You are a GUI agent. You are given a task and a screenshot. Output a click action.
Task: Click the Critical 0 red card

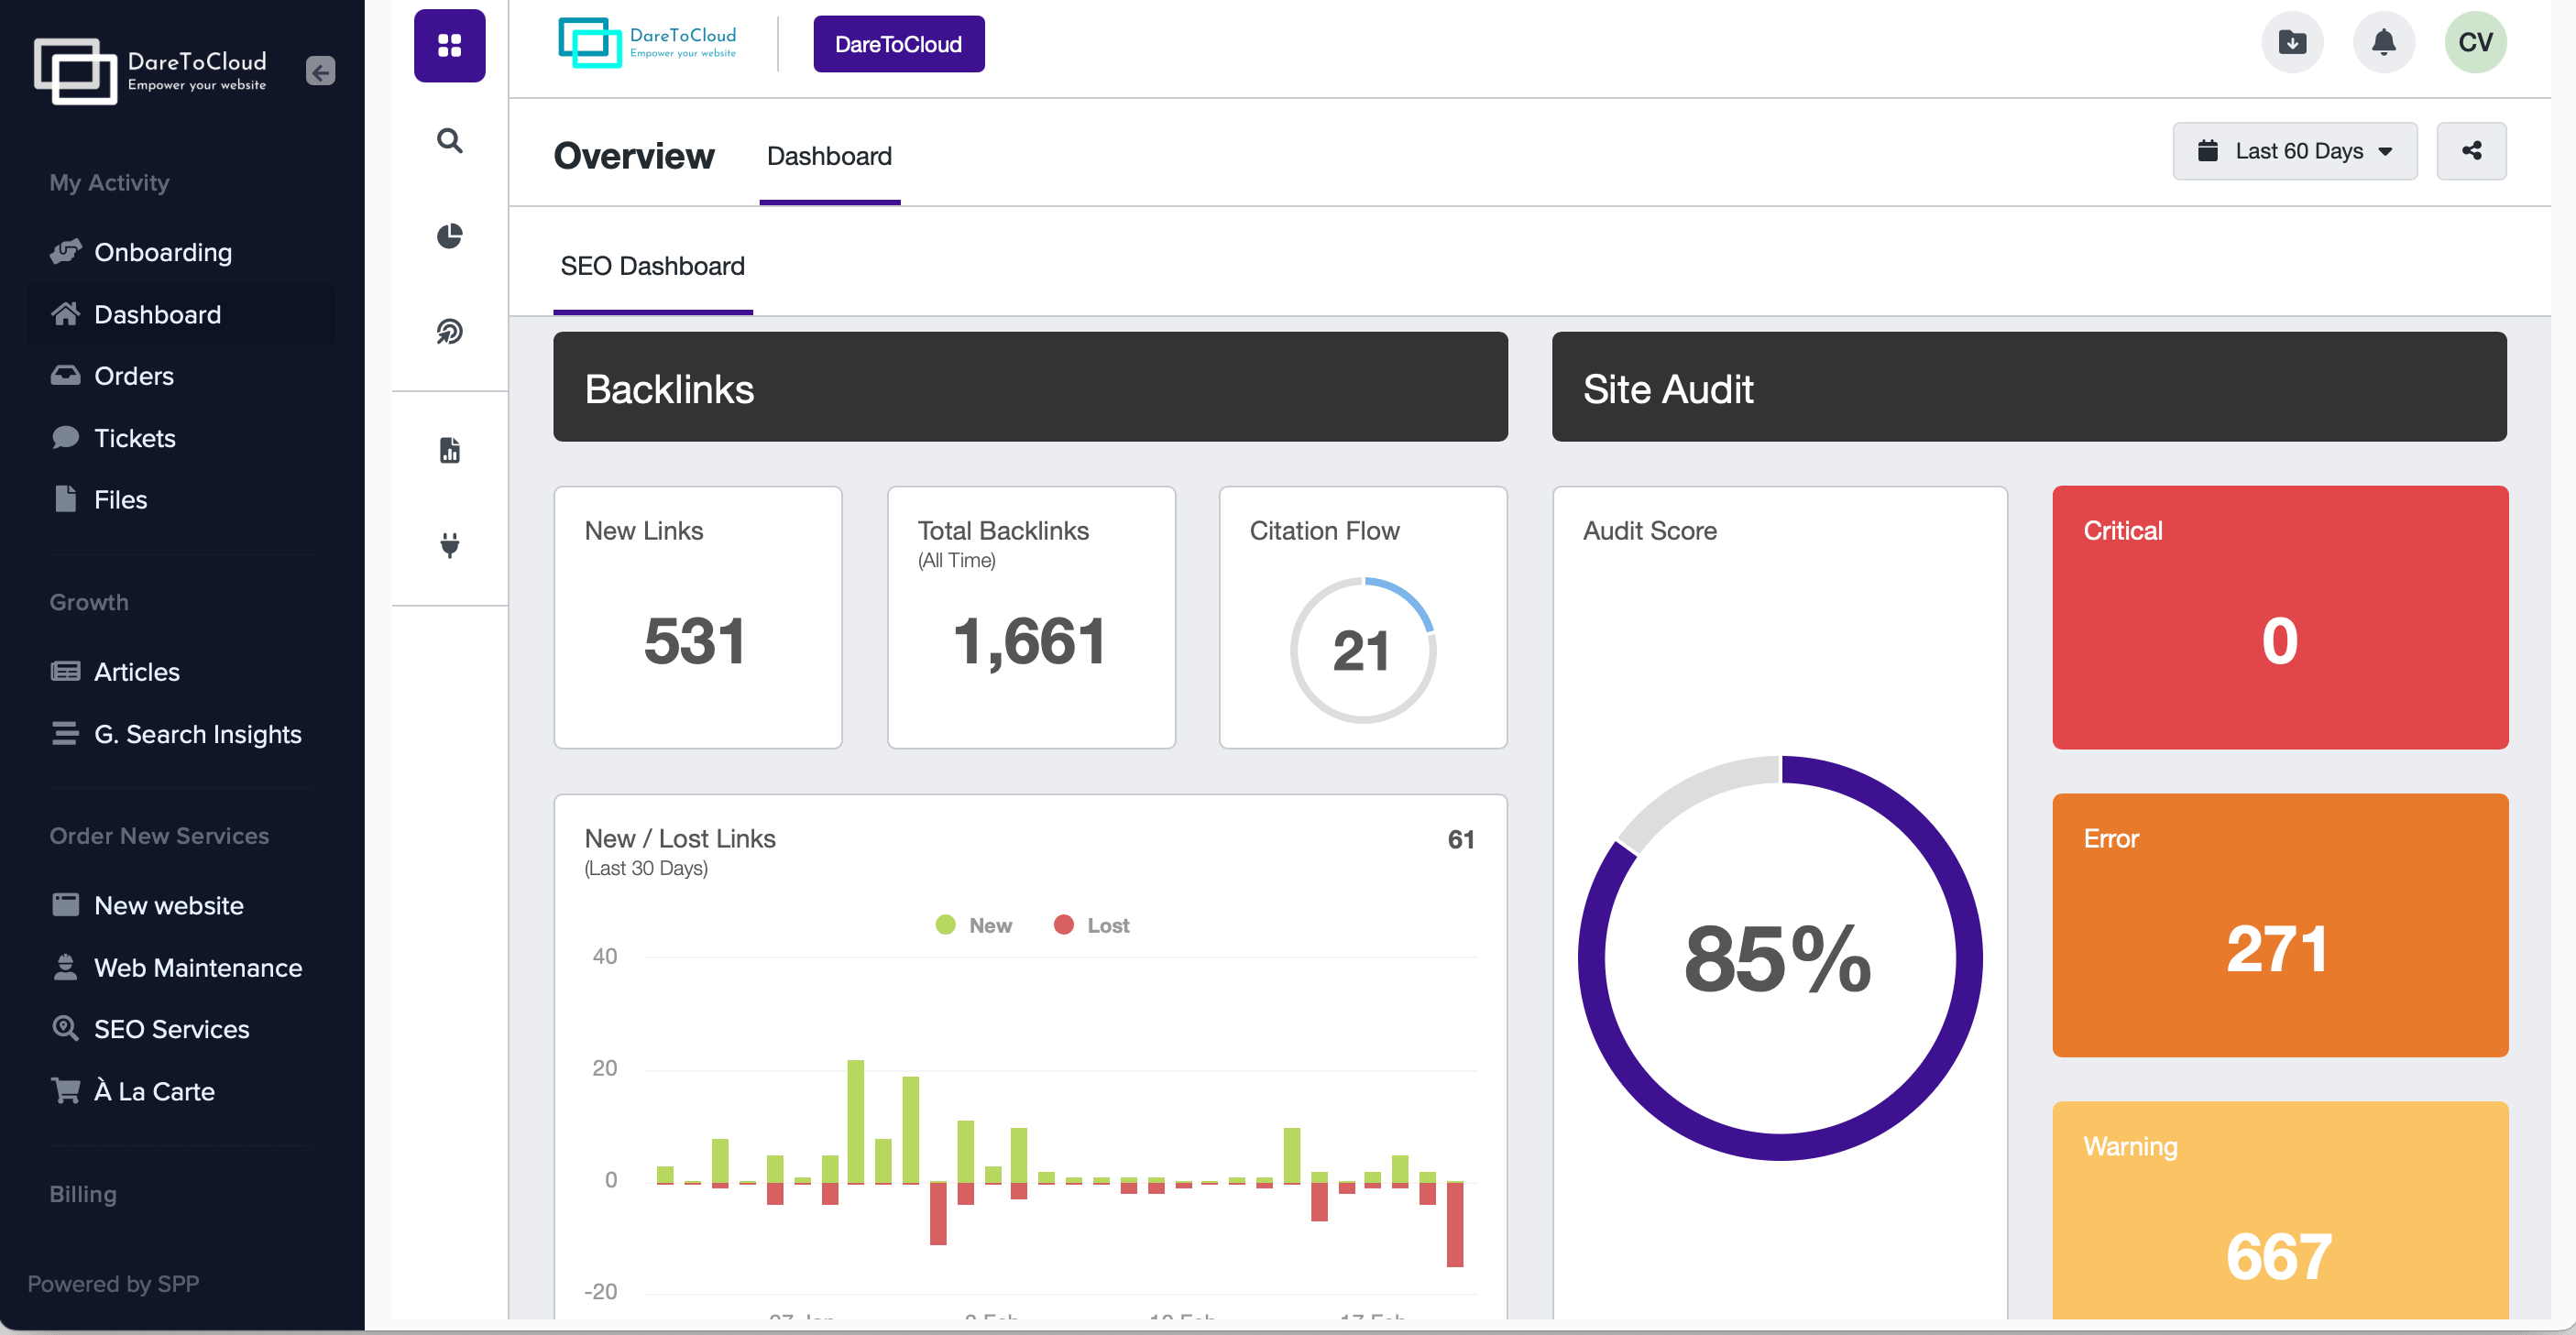click(2279, 617)
